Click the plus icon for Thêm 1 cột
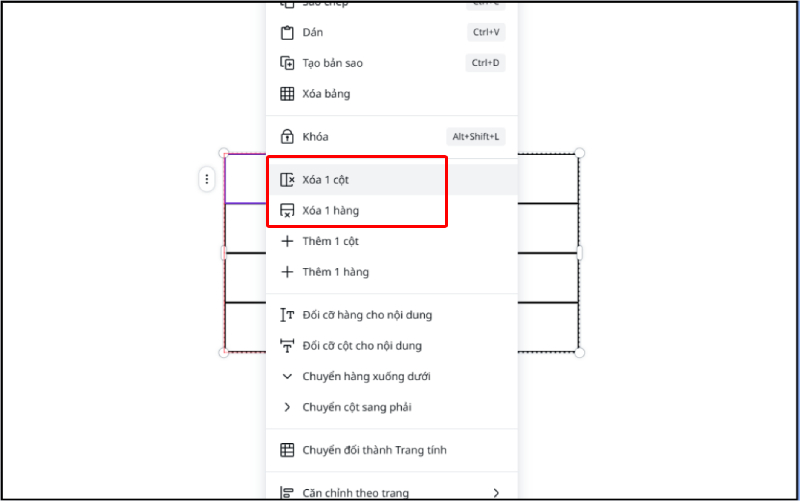 click(x=287, y=241)
